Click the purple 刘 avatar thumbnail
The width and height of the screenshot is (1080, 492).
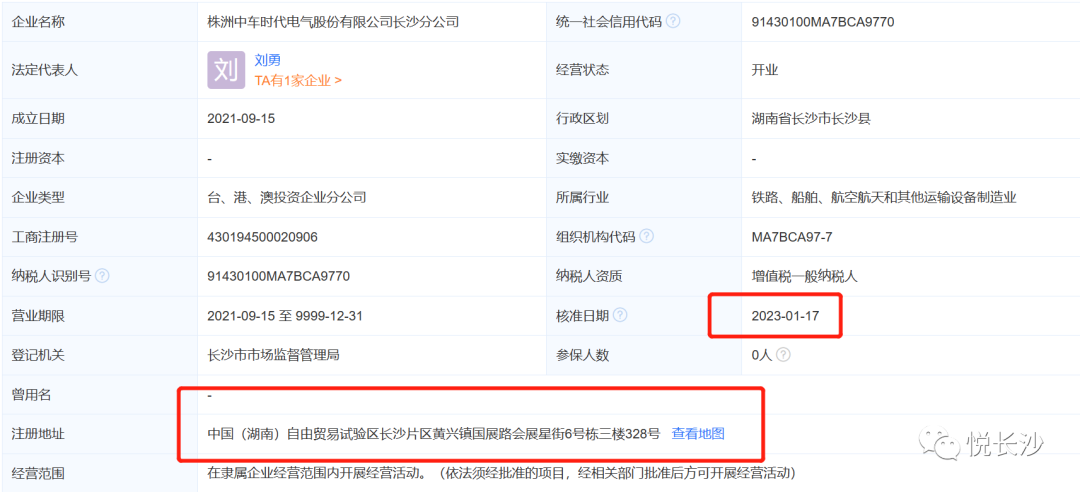pos(227,70)
